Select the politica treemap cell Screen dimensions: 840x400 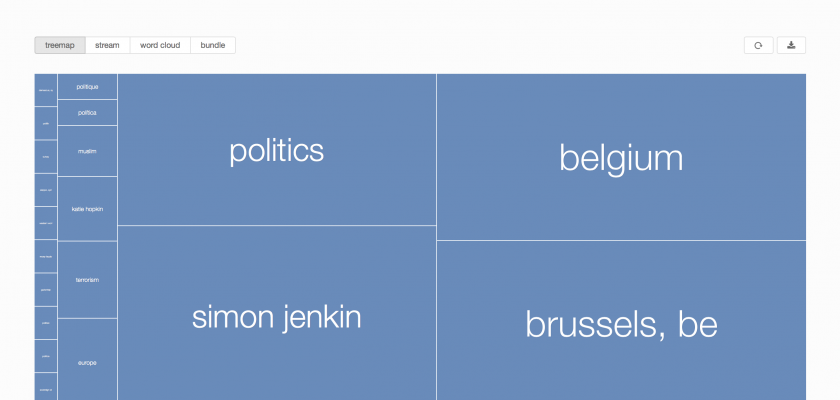(x=87, y=113)
